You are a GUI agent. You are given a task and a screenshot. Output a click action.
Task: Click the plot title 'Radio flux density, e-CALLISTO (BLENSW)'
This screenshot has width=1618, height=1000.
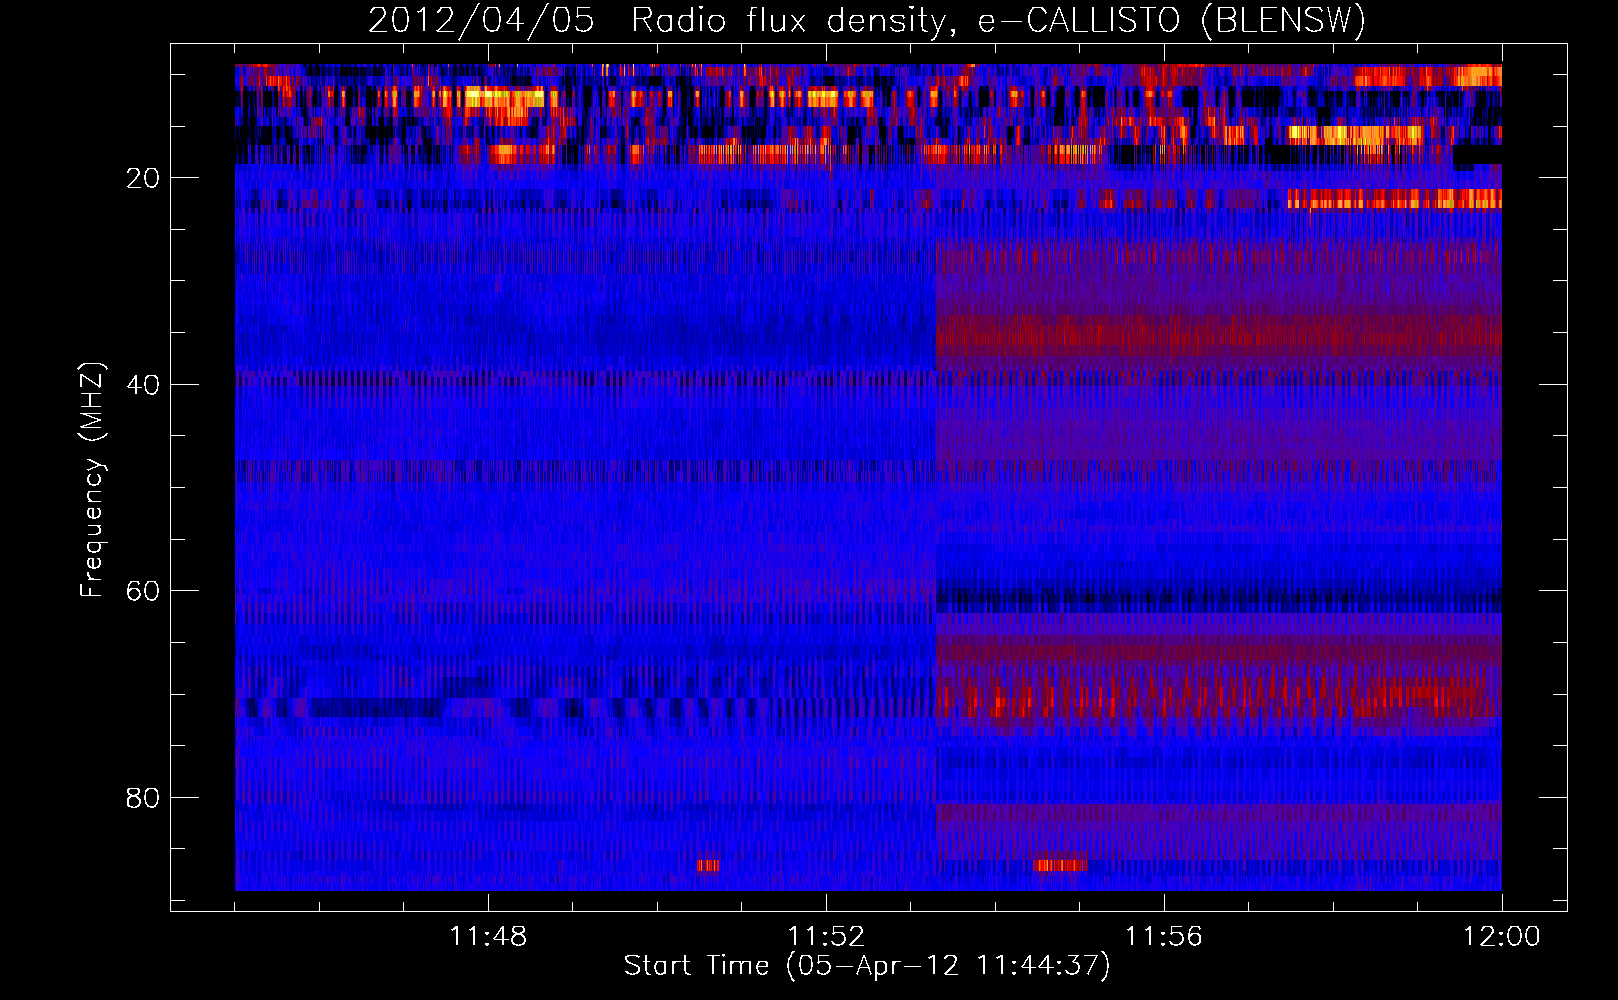tap(998, 20)
